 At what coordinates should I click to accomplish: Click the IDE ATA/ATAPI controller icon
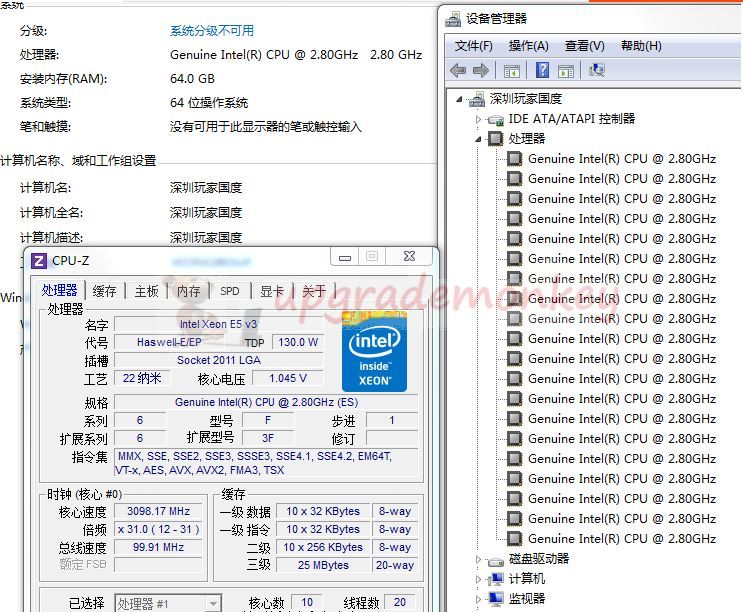[496, 119]
